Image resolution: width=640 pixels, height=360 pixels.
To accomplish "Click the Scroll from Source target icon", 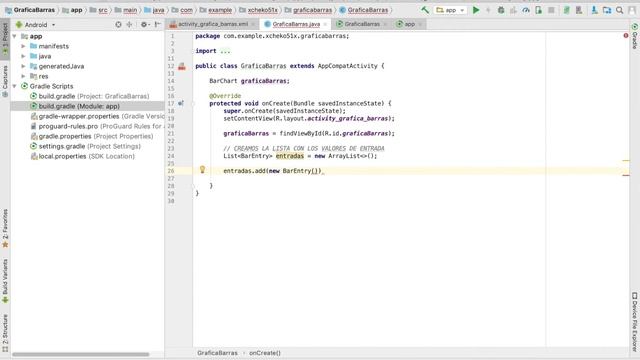I will click(x=118, y=24).
